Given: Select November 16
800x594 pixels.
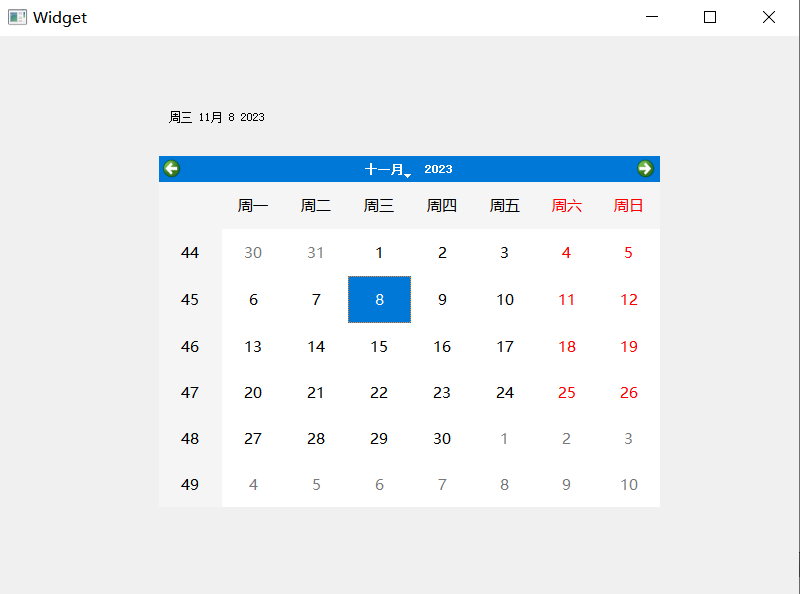Looking at the screenshot, I should click(442, 346).
